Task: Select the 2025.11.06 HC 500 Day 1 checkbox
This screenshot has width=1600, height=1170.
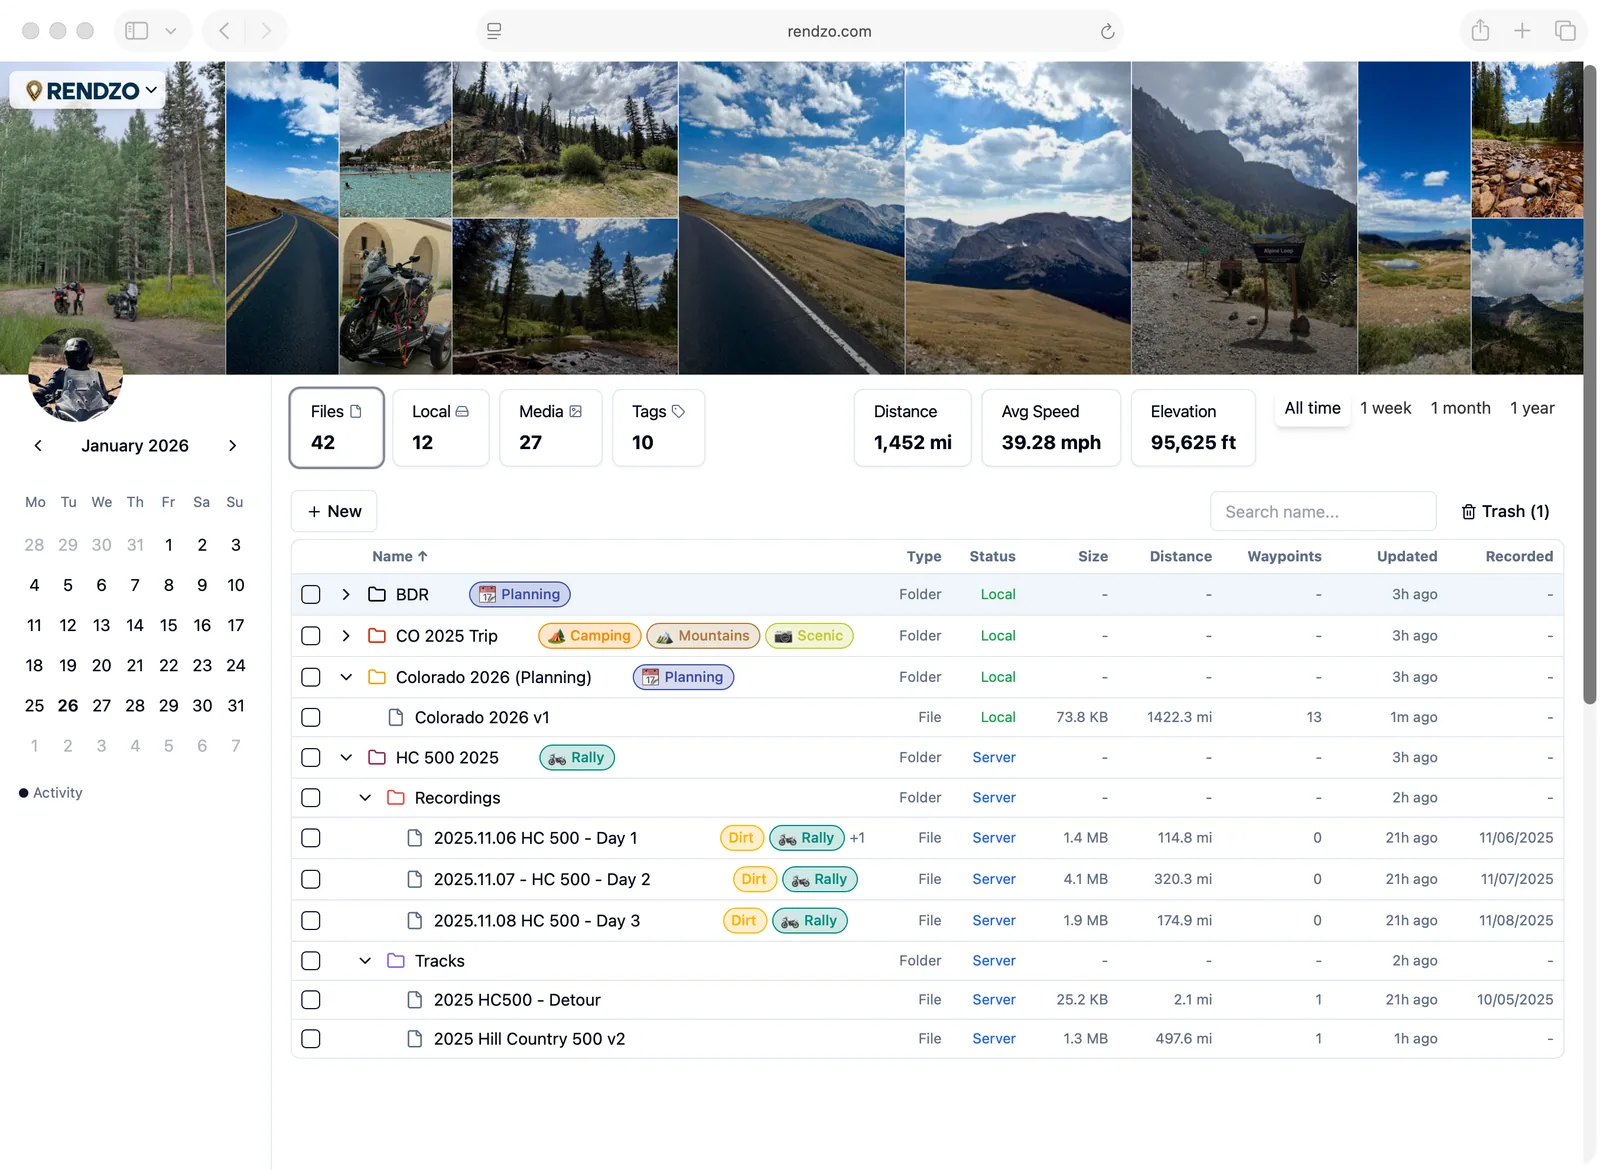Action: pyautogui.click(x=311, y=838)
